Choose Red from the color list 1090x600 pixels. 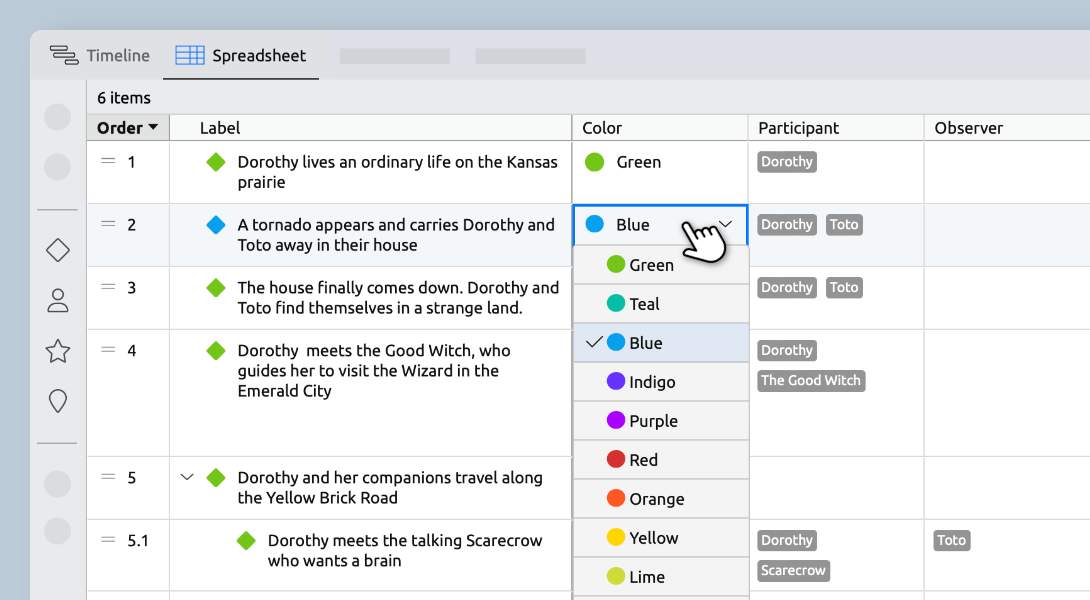[661, 460]
